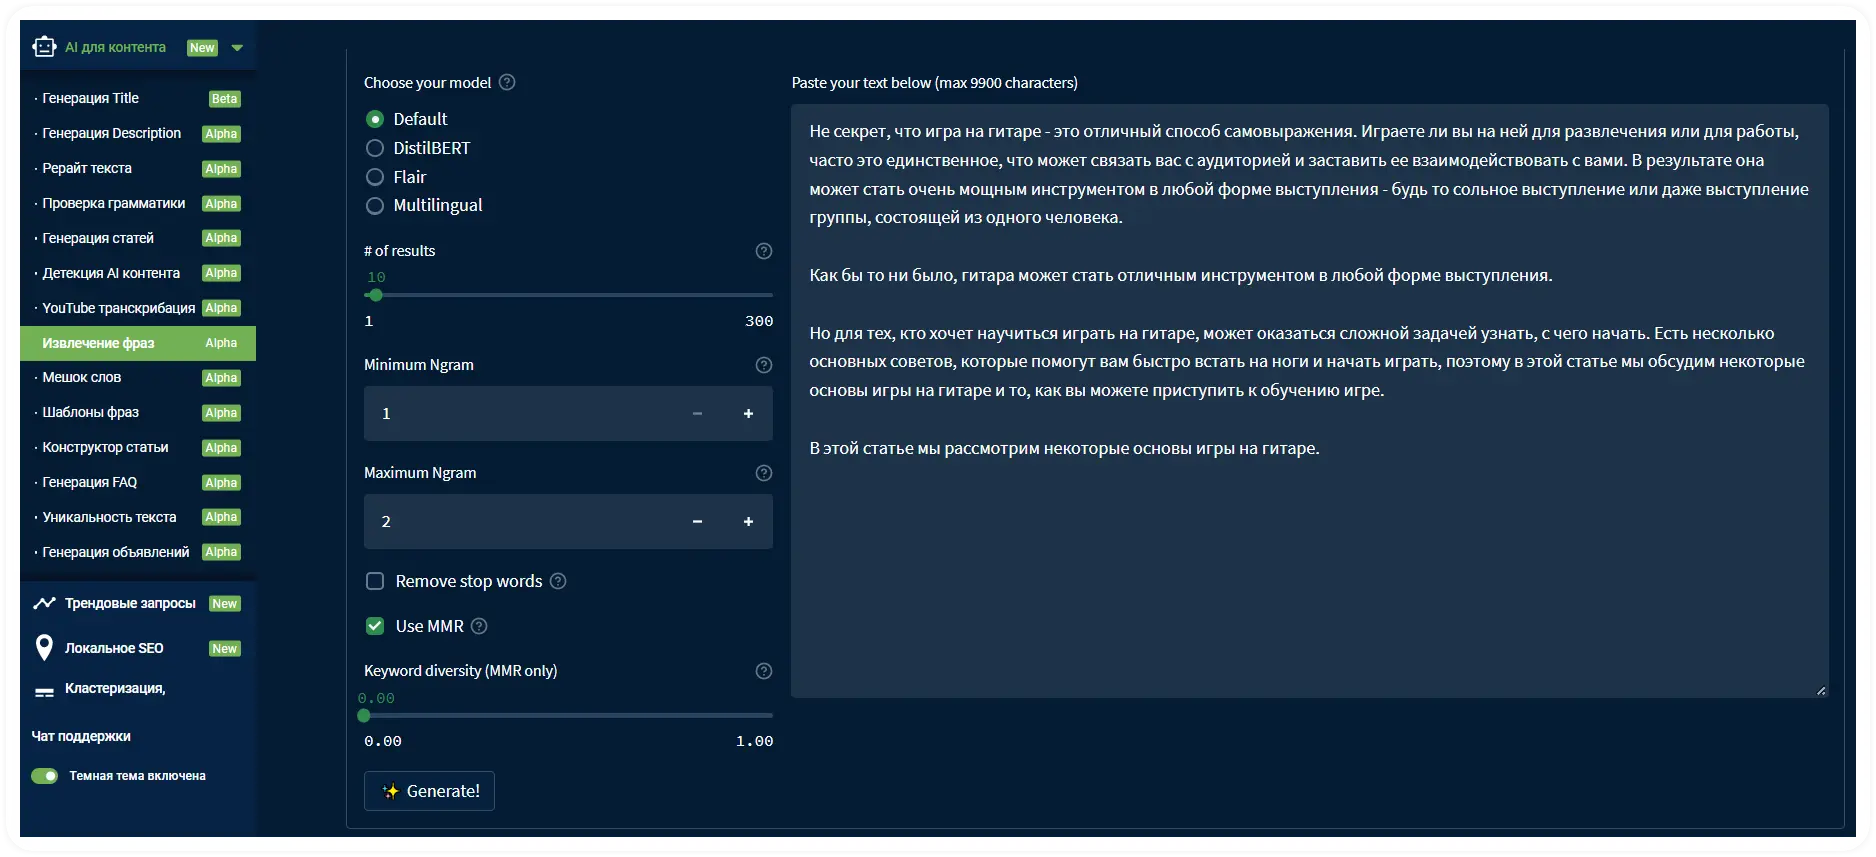Select Извлечение фраз menu item
This screenshot has height=857, width=1876.
pyautogui.click(x=138, y=343)
